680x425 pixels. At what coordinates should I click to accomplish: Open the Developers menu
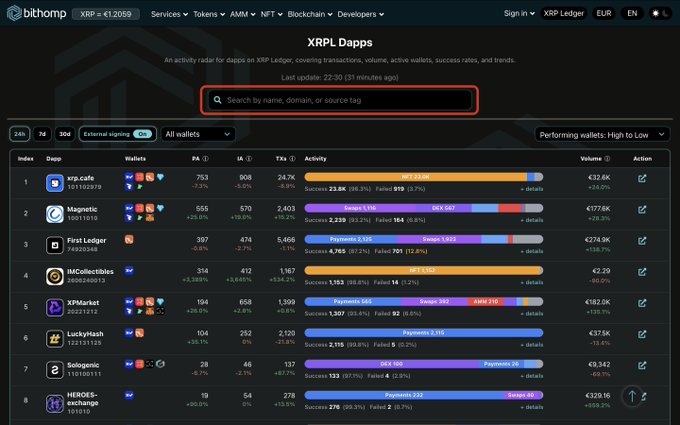pos(360,14)
